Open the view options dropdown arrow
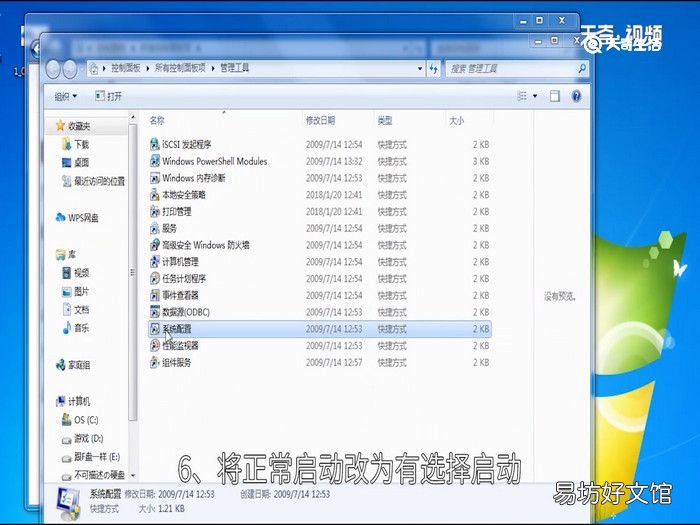 pos(535,96)
